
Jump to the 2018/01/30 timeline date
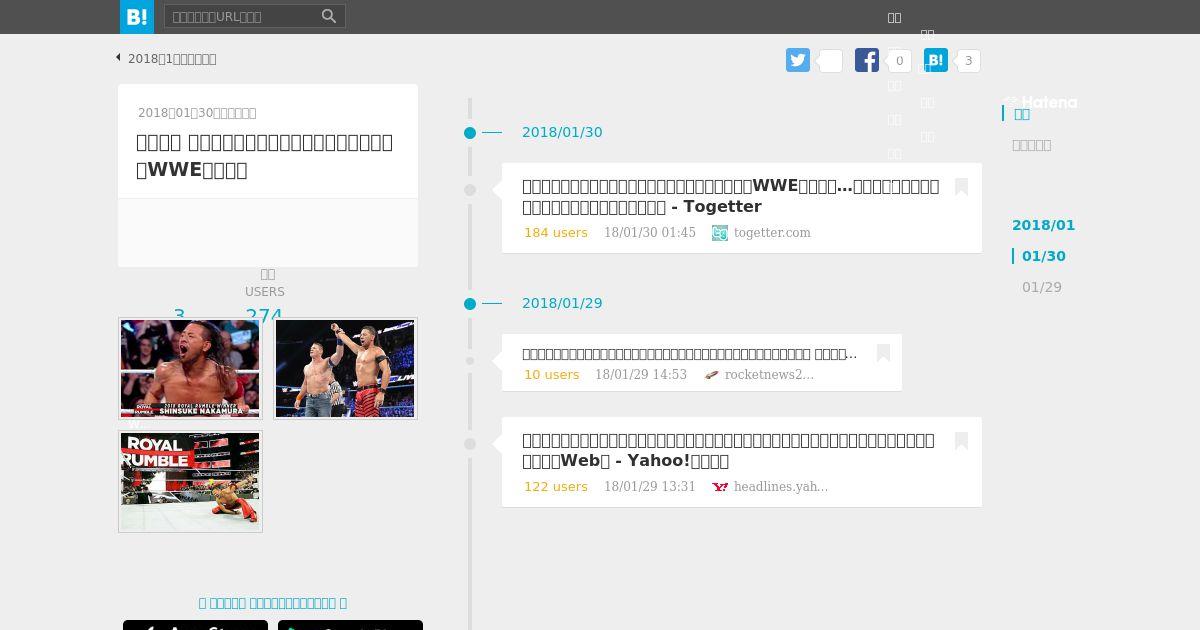[x=562, y=132]
